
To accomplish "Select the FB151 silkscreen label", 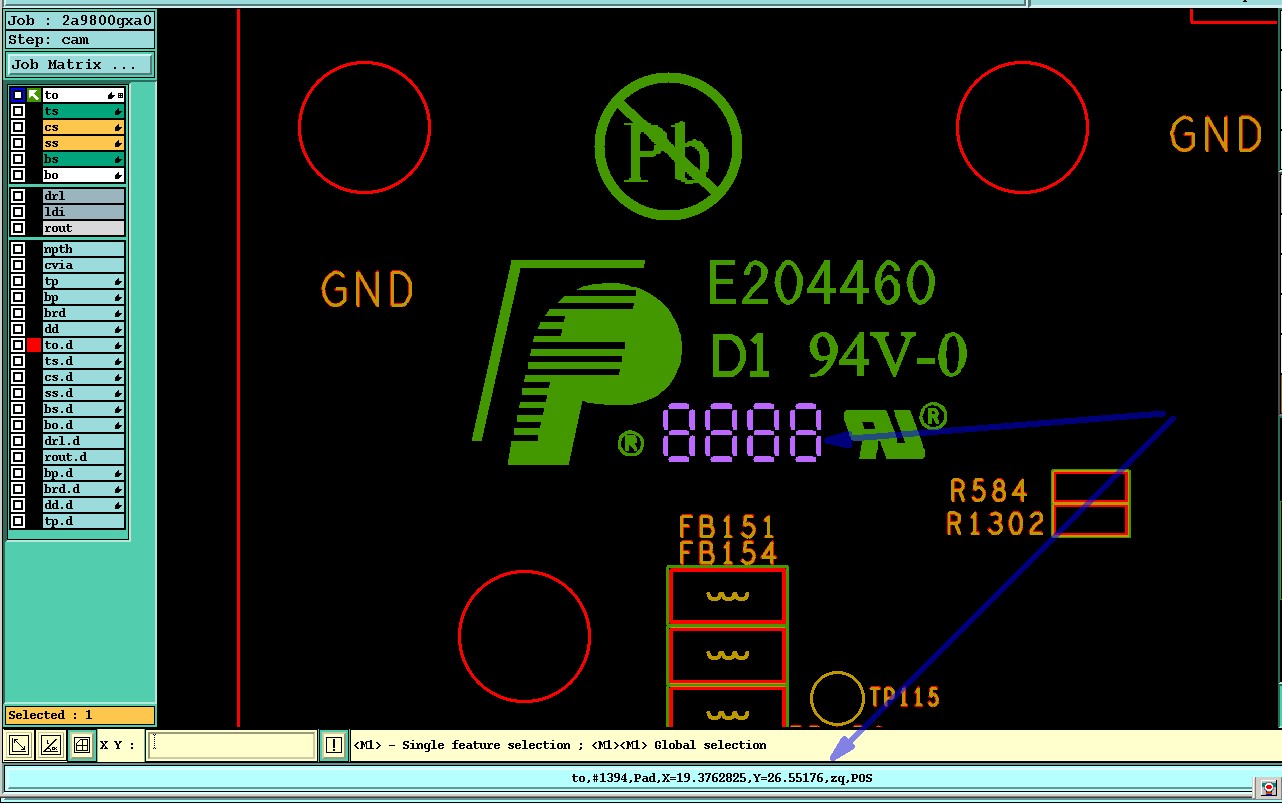I will 727,527.
